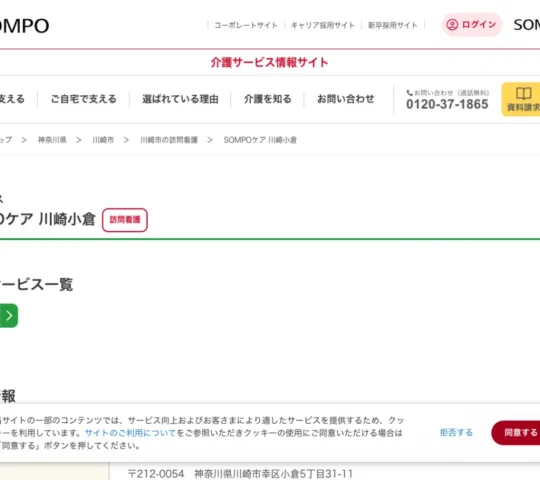Click the 資料請求 book icon button
This screenshot has height=480, width=540.
pyautogui.click(x=521, y=100)
